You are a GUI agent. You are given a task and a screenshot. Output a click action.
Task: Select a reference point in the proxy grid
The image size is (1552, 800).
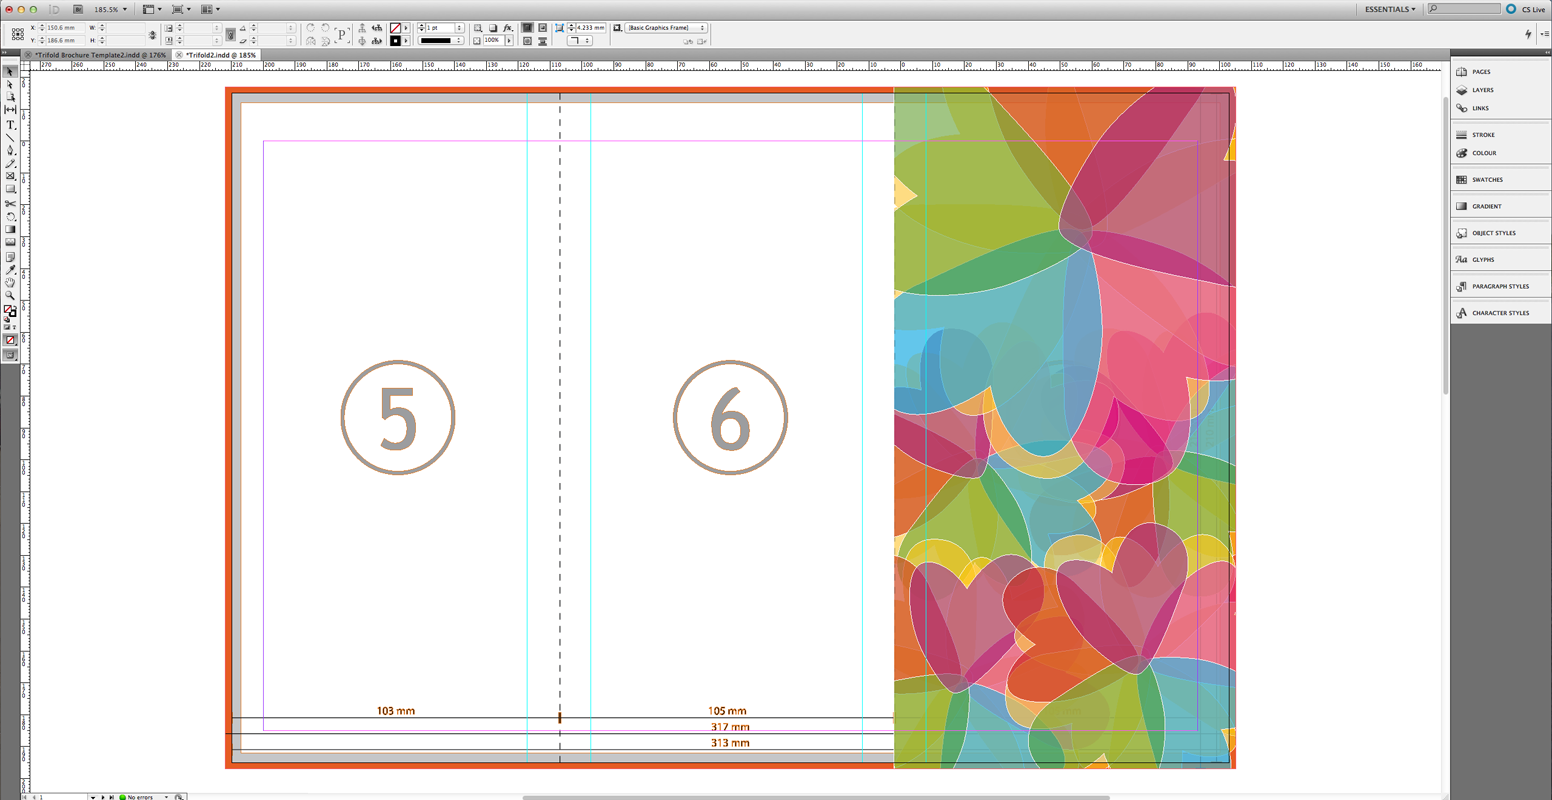[18, 34]
